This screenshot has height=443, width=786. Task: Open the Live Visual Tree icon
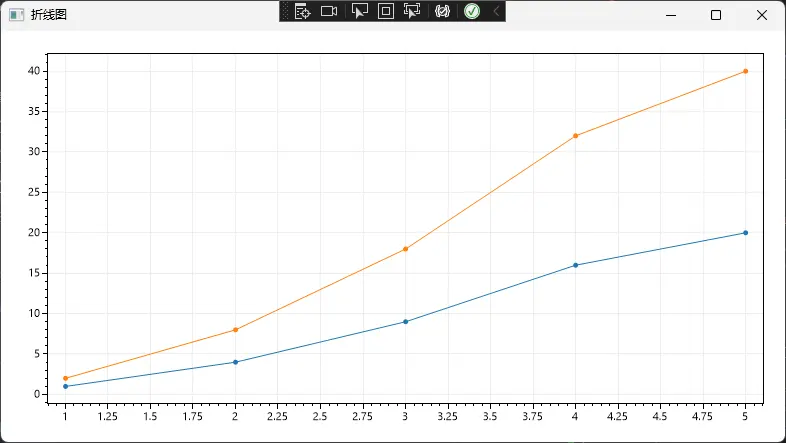(x=303, y=11)
